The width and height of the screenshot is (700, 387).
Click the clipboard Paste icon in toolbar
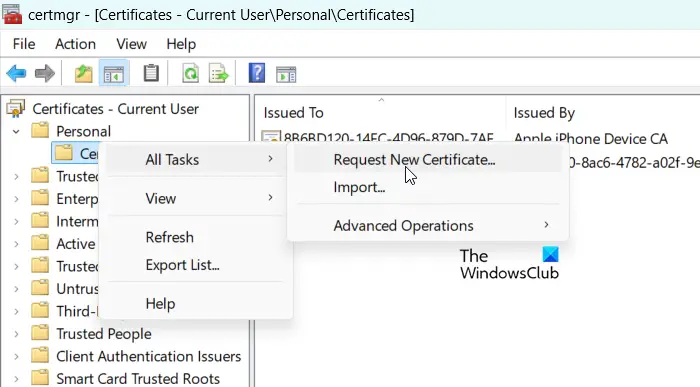tap(151, 73)
